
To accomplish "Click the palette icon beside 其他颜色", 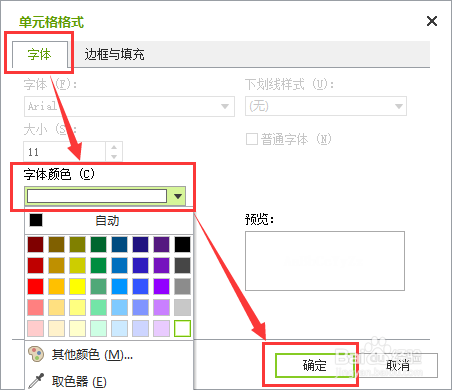I will [36, 354].
